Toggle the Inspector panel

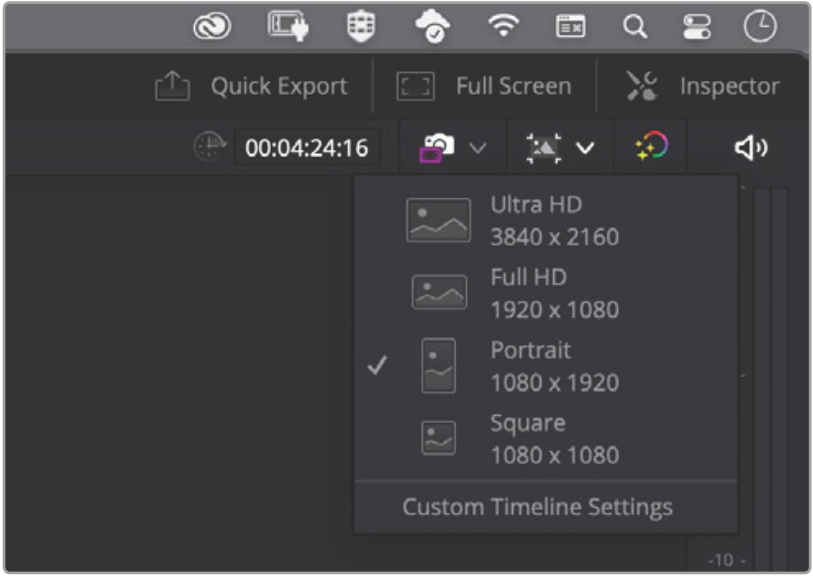702,87
